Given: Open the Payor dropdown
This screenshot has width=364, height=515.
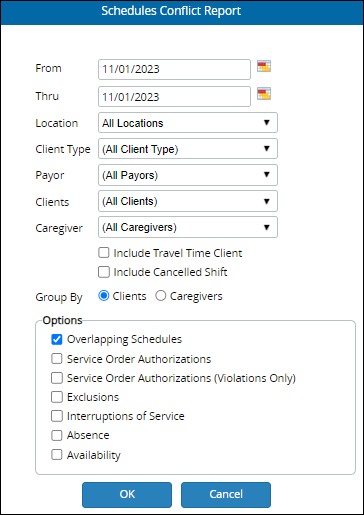Looking at the screenshot, I should coord(188,175).
